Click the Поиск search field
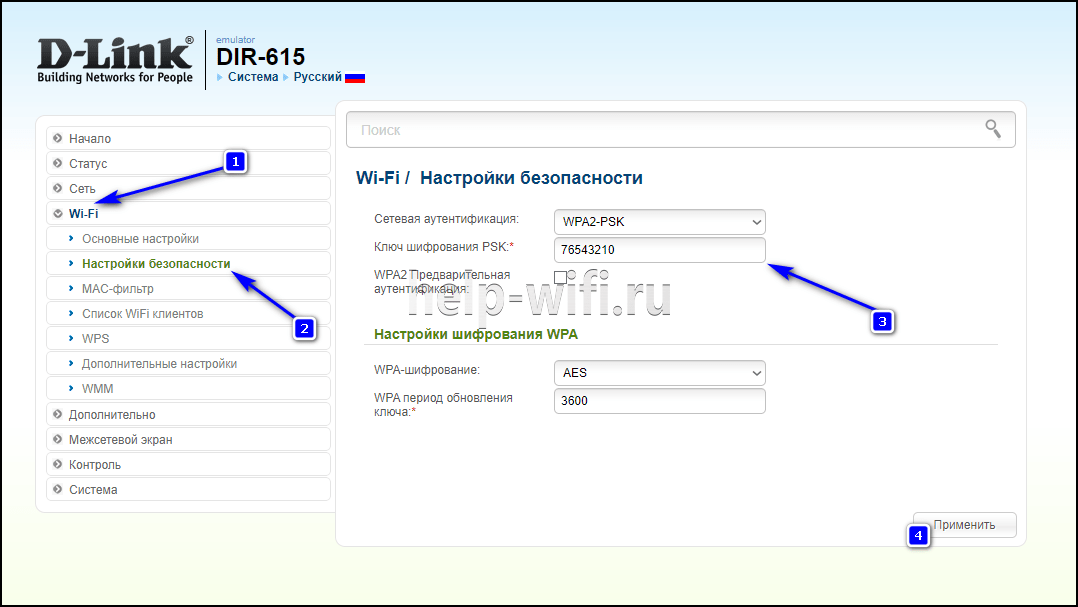The height and width of the screenshot is (607, 1078). (681, 129)
